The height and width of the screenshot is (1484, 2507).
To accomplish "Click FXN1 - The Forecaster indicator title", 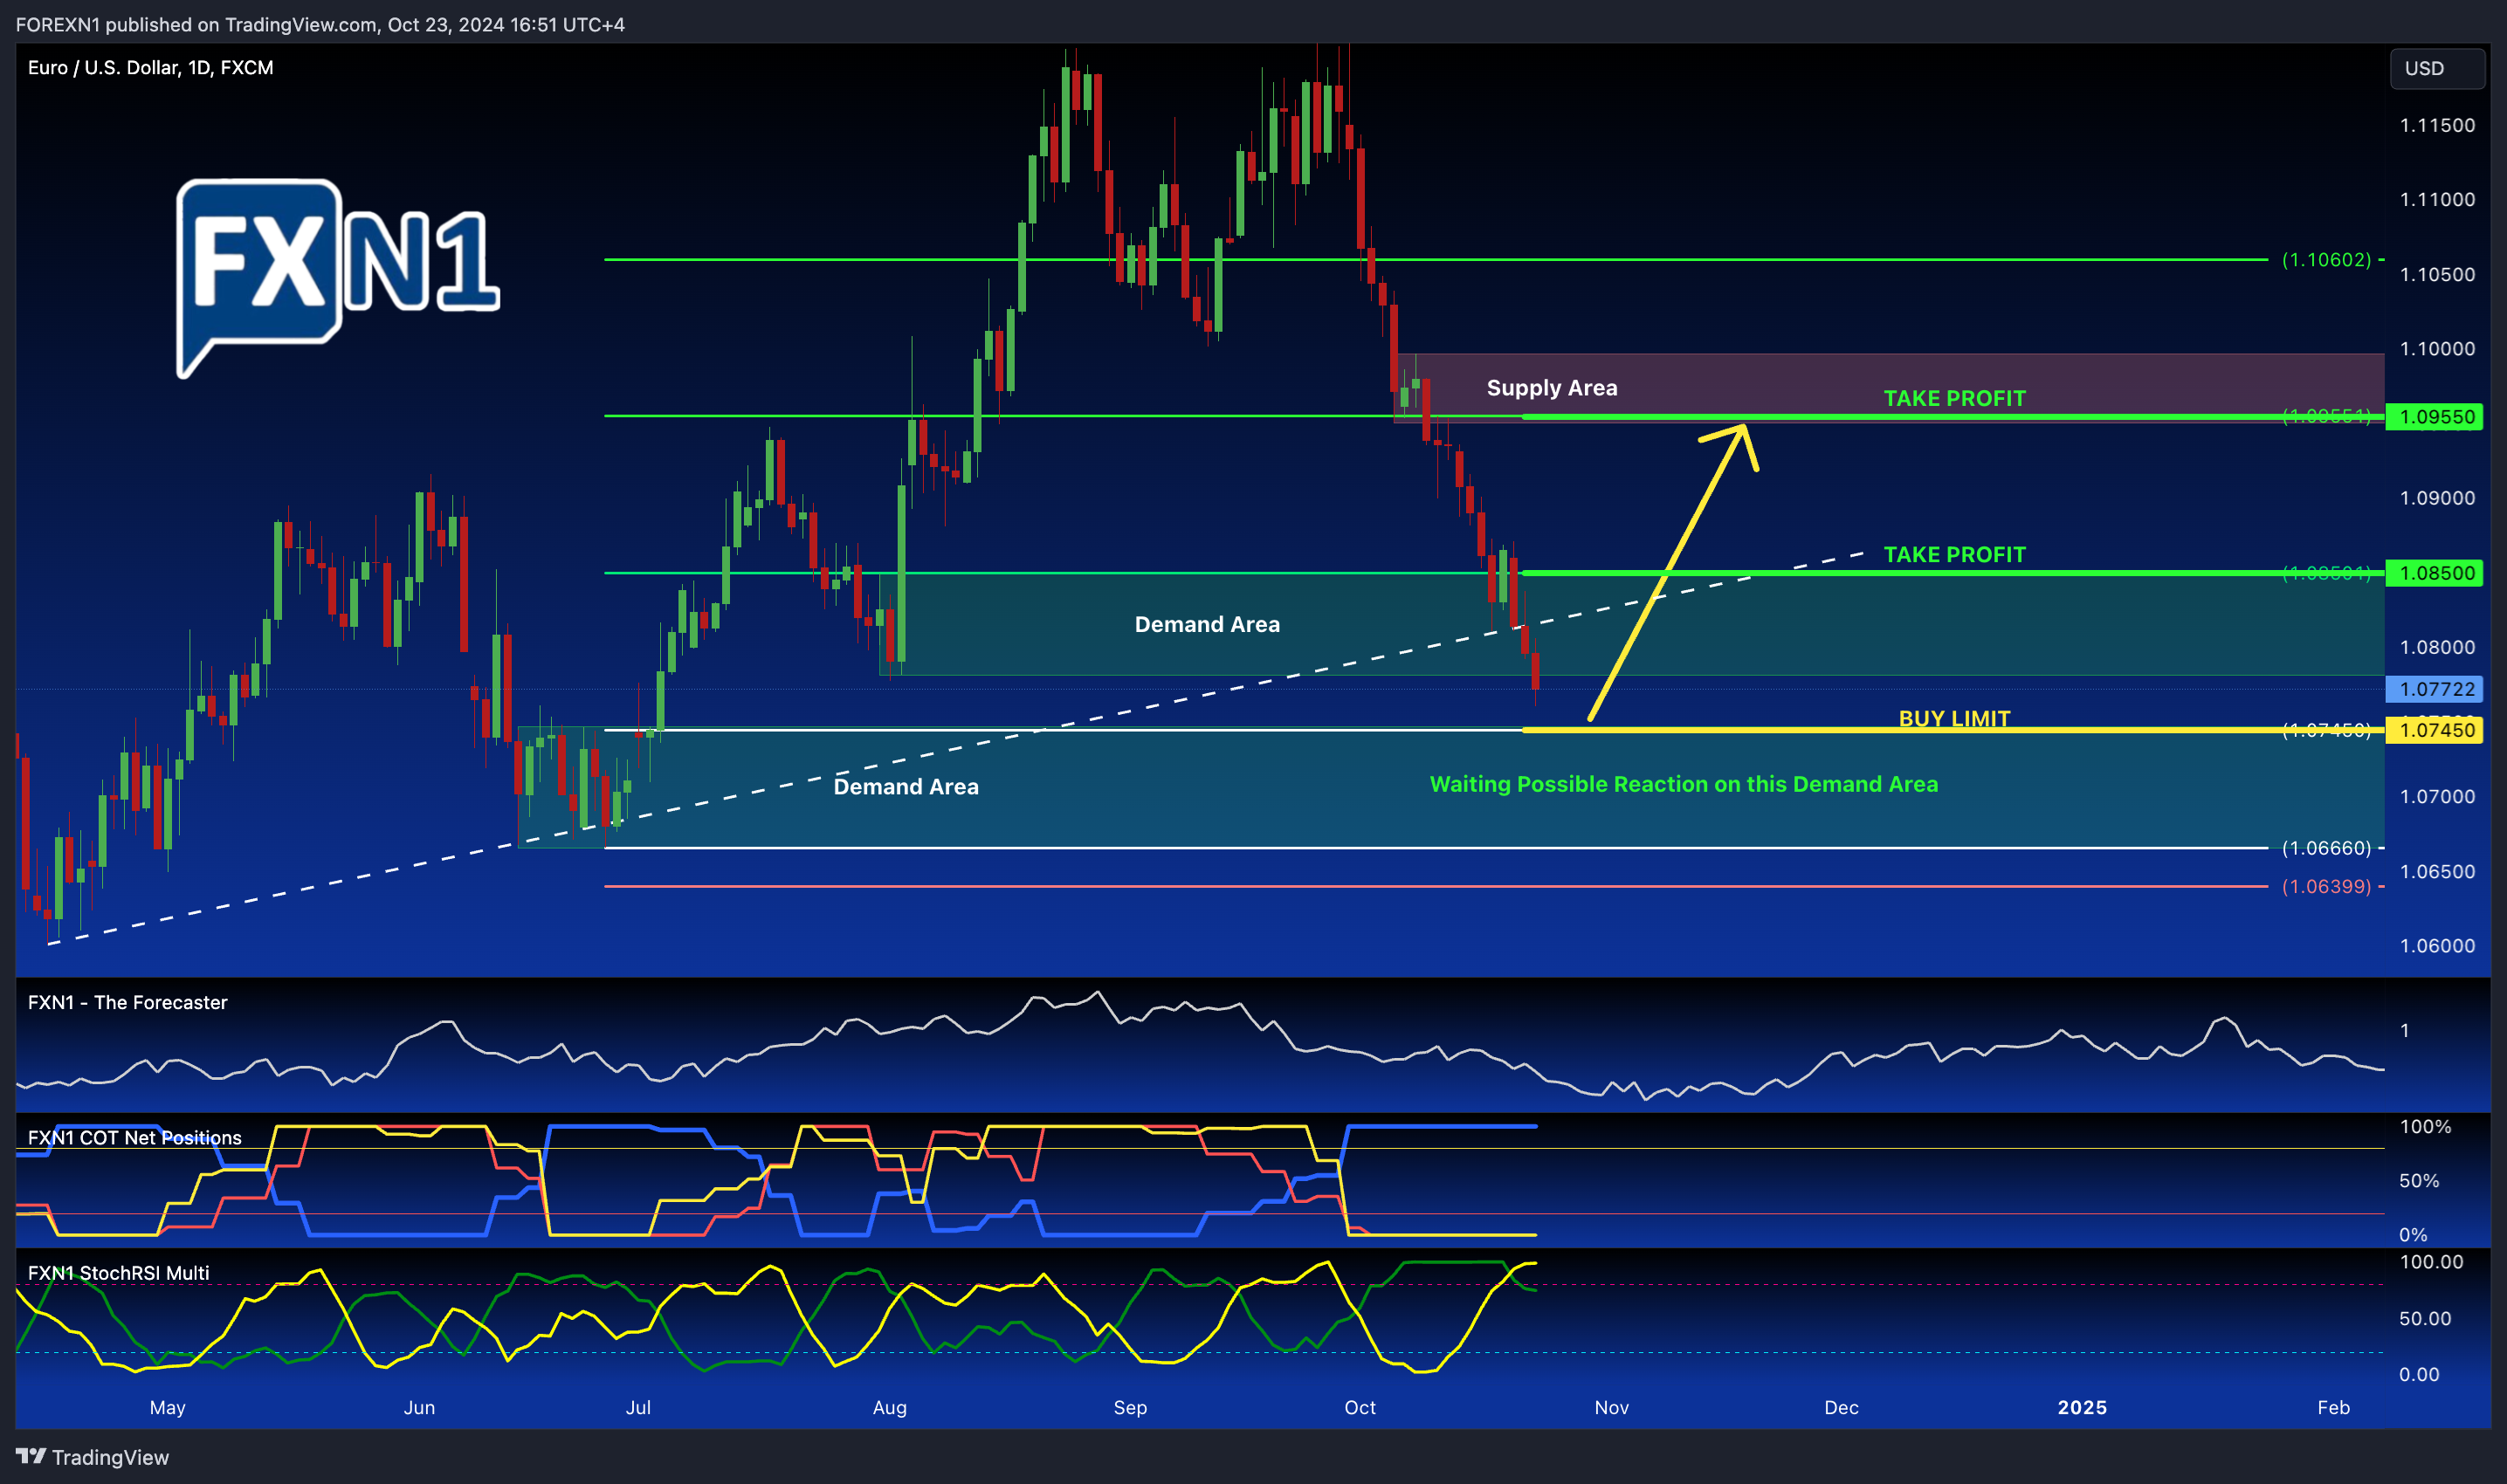I will pos(127,1002).
